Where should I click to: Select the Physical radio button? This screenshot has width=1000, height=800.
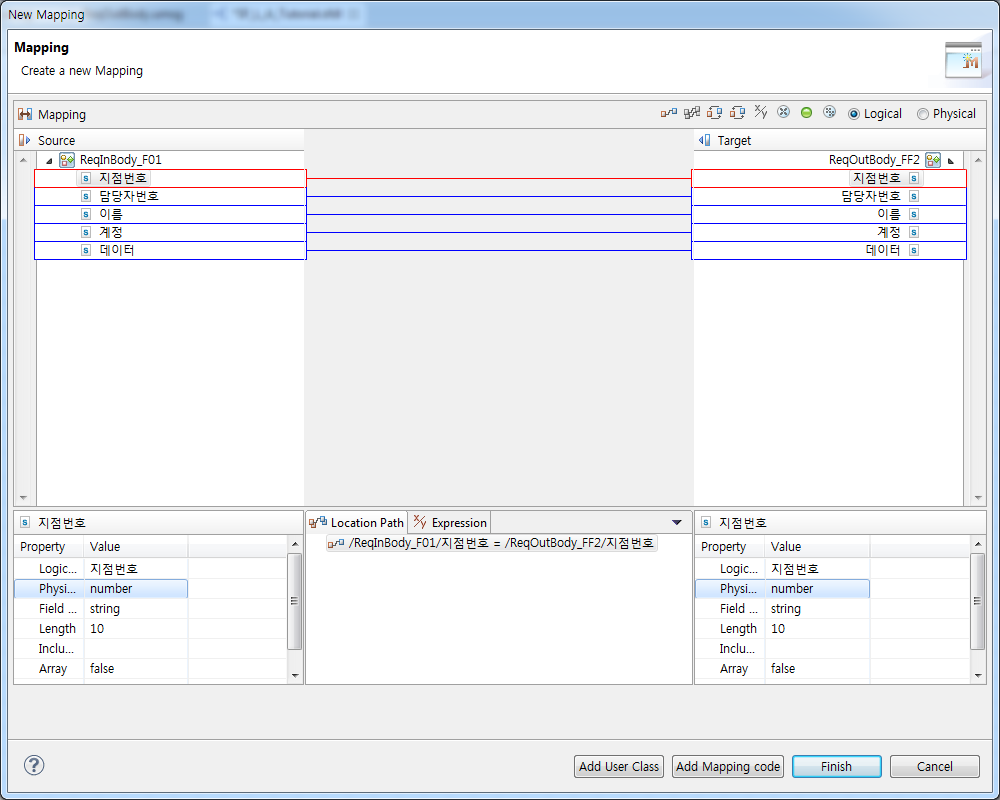[922, 113]
